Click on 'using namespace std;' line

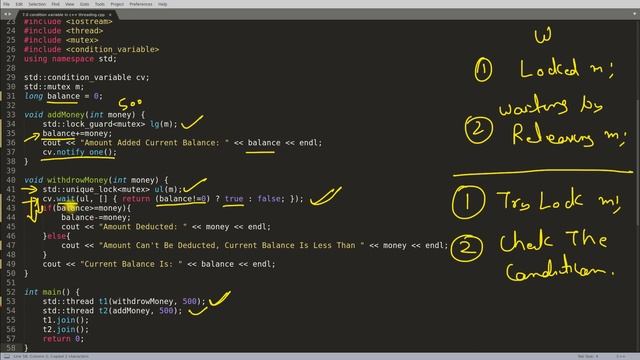pyautogui.click(x=70, y=59)
